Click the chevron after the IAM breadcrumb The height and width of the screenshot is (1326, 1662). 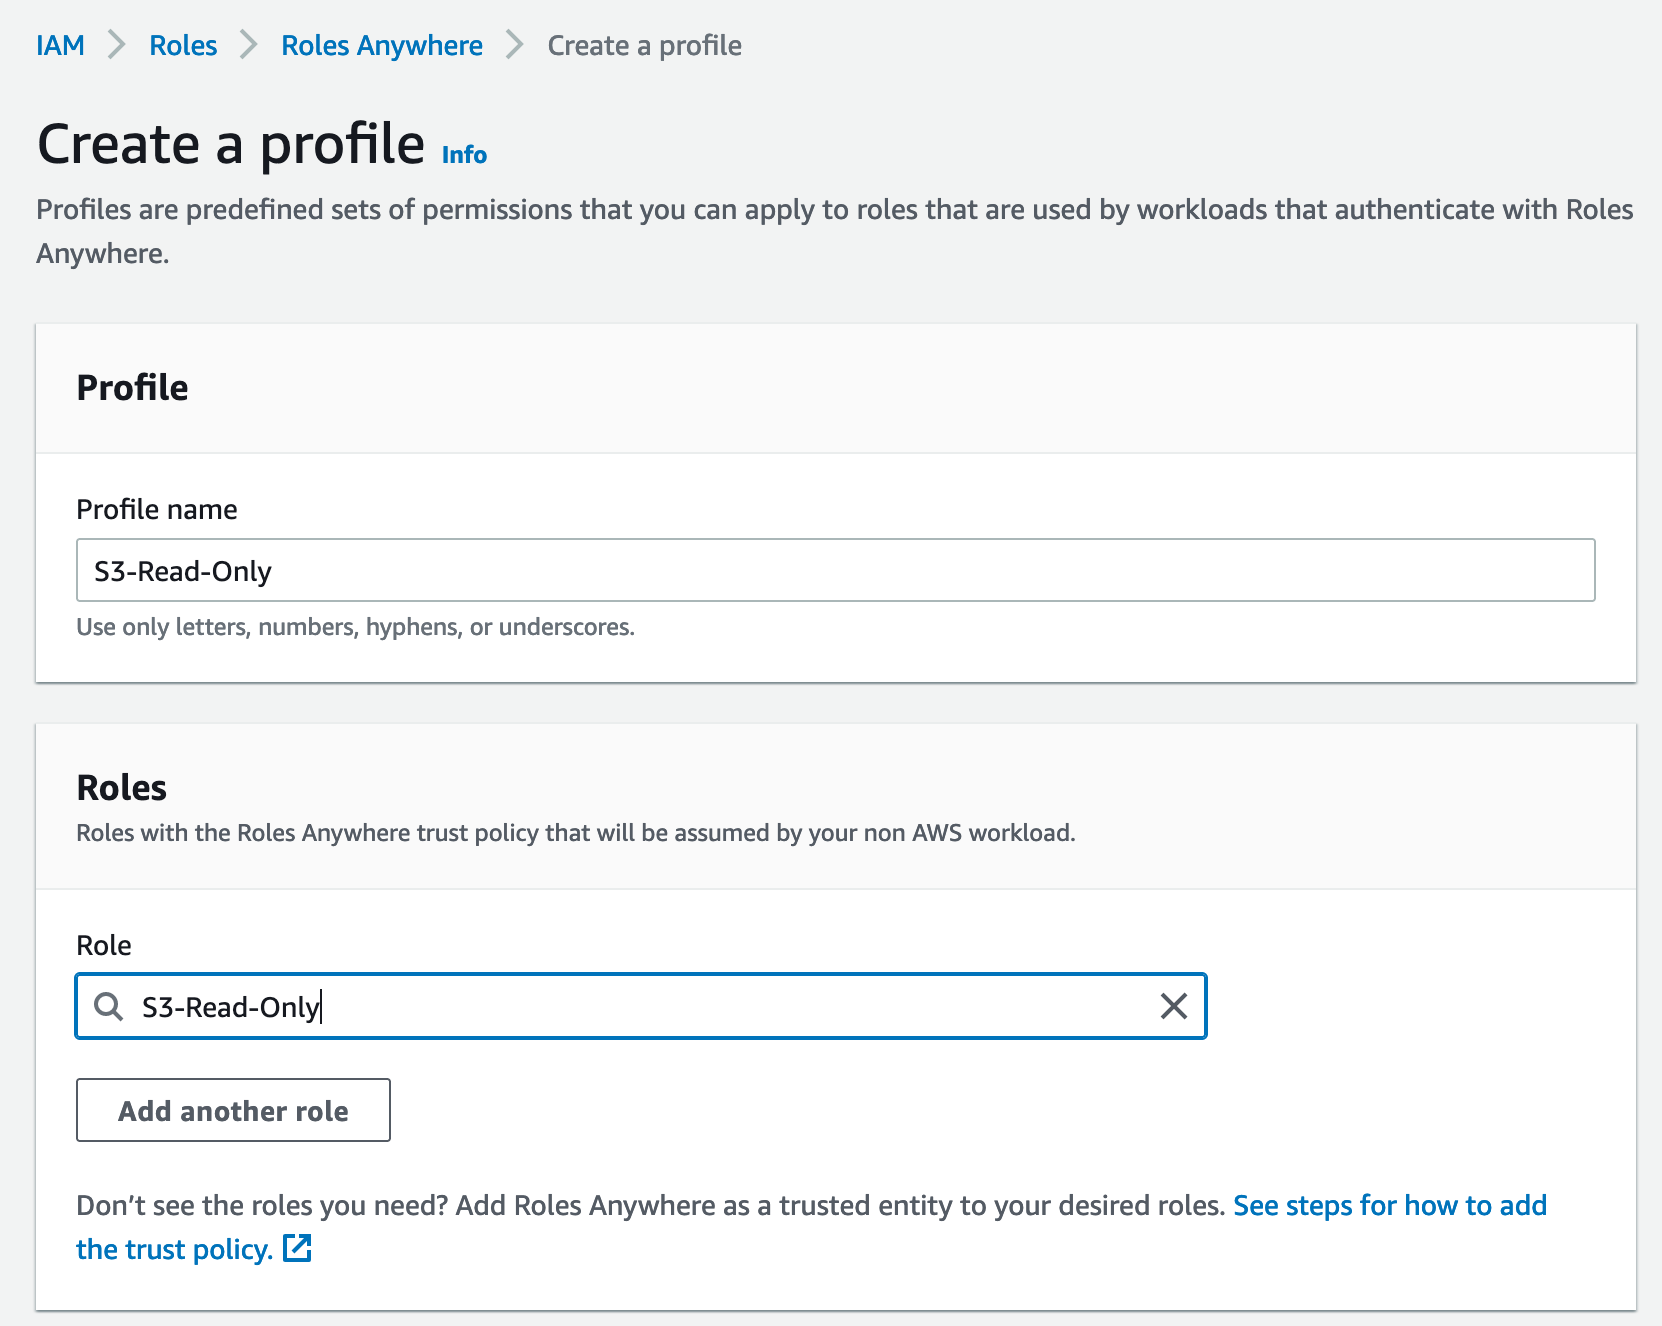tap(118, 45)
